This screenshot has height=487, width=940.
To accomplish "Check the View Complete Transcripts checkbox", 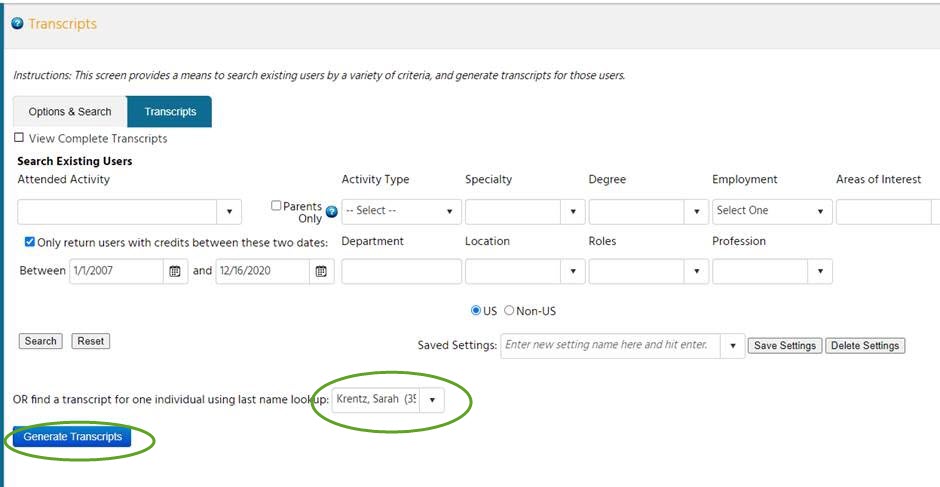I will (x=19, y=138).
